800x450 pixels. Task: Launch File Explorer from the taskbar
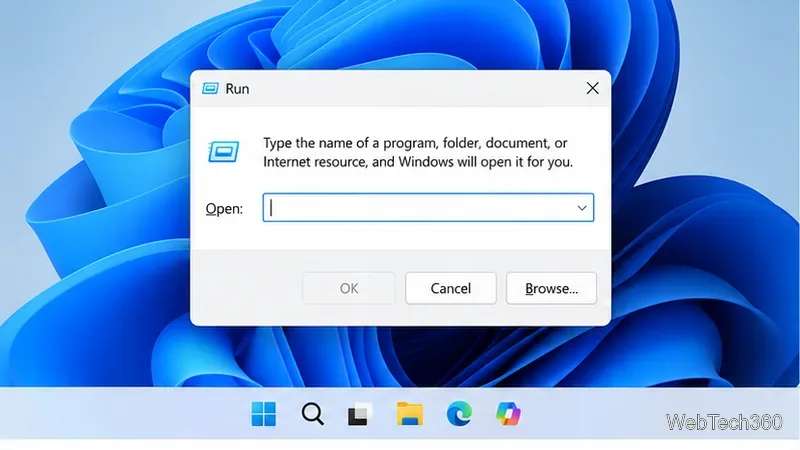(410, 414)
